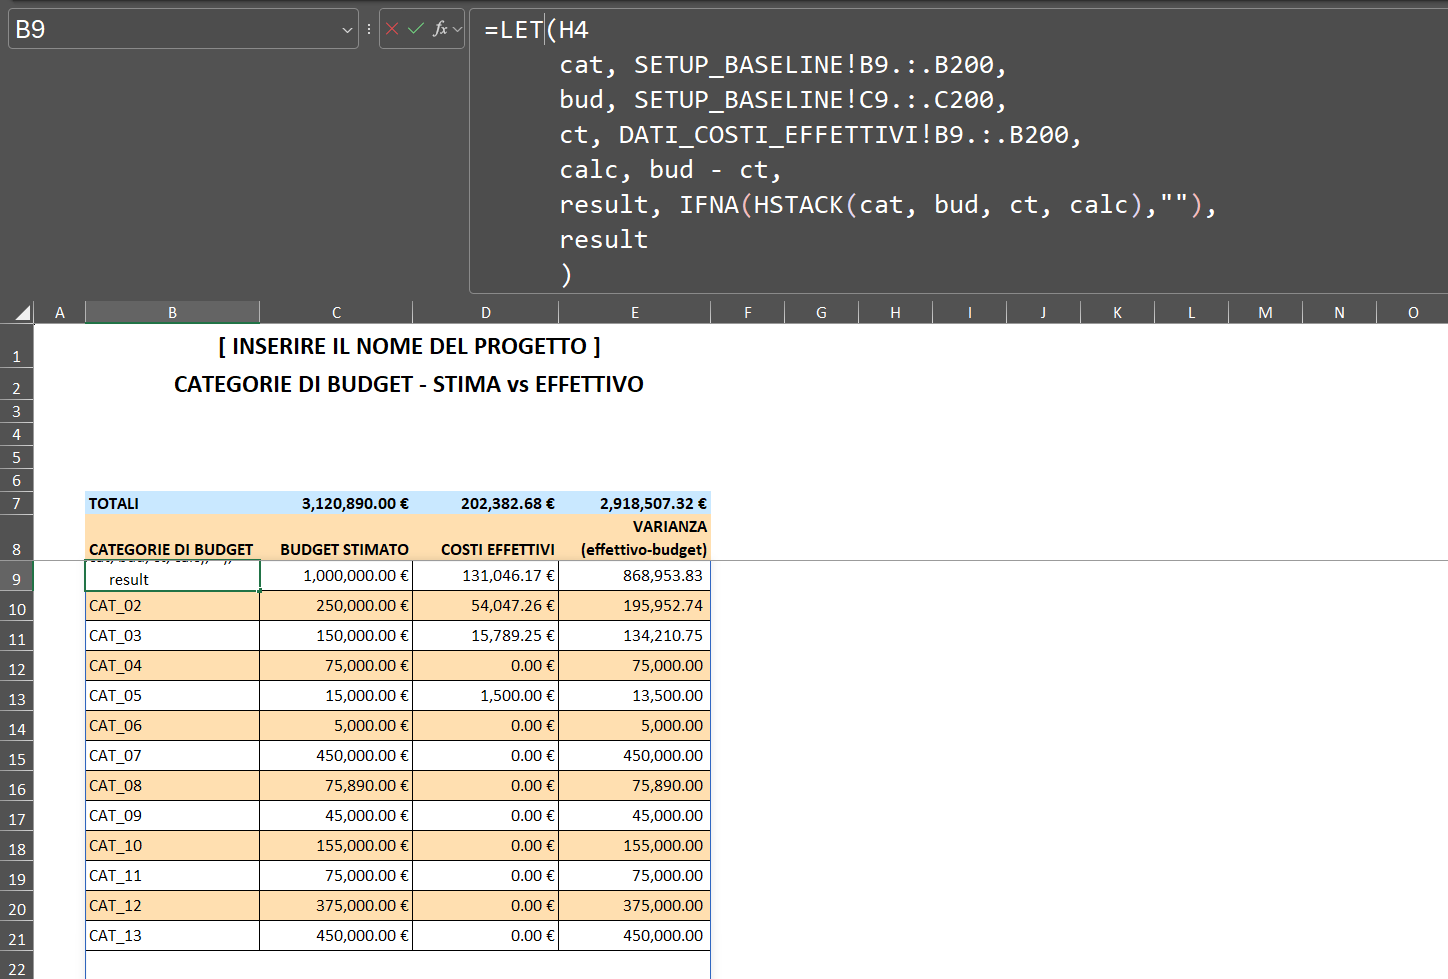
Task: Select column header C
Action: point(336,312)
